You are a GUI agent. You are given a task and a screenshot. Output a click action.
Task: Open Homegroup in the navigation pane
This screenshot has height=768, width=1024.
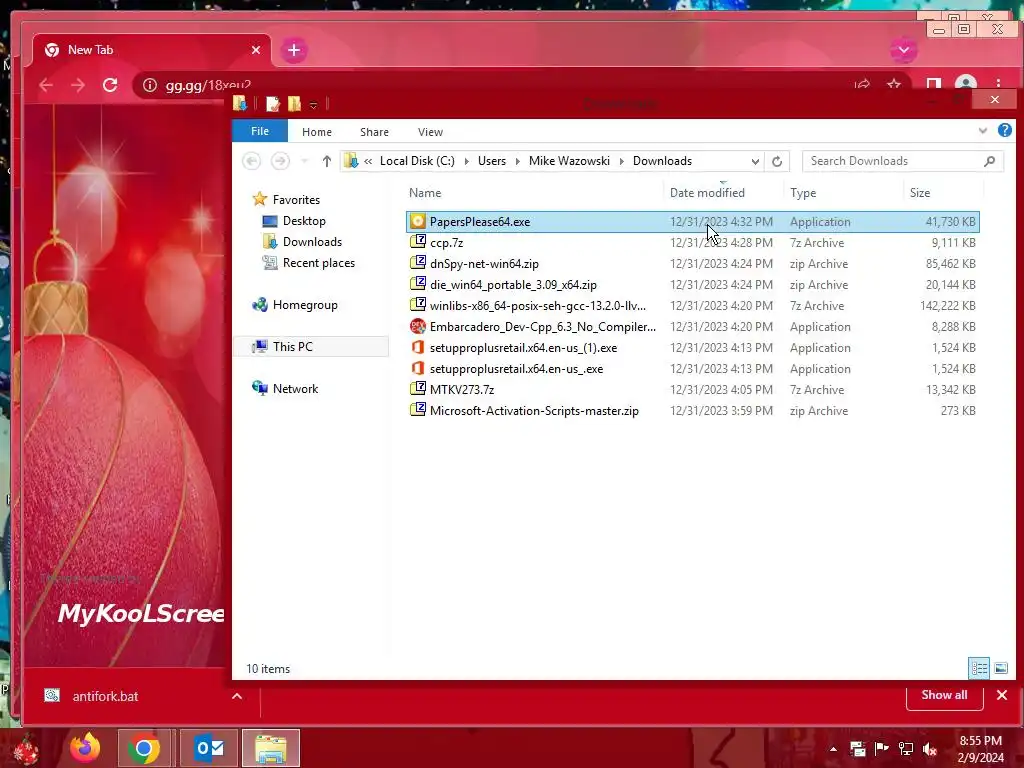(304, 304)
